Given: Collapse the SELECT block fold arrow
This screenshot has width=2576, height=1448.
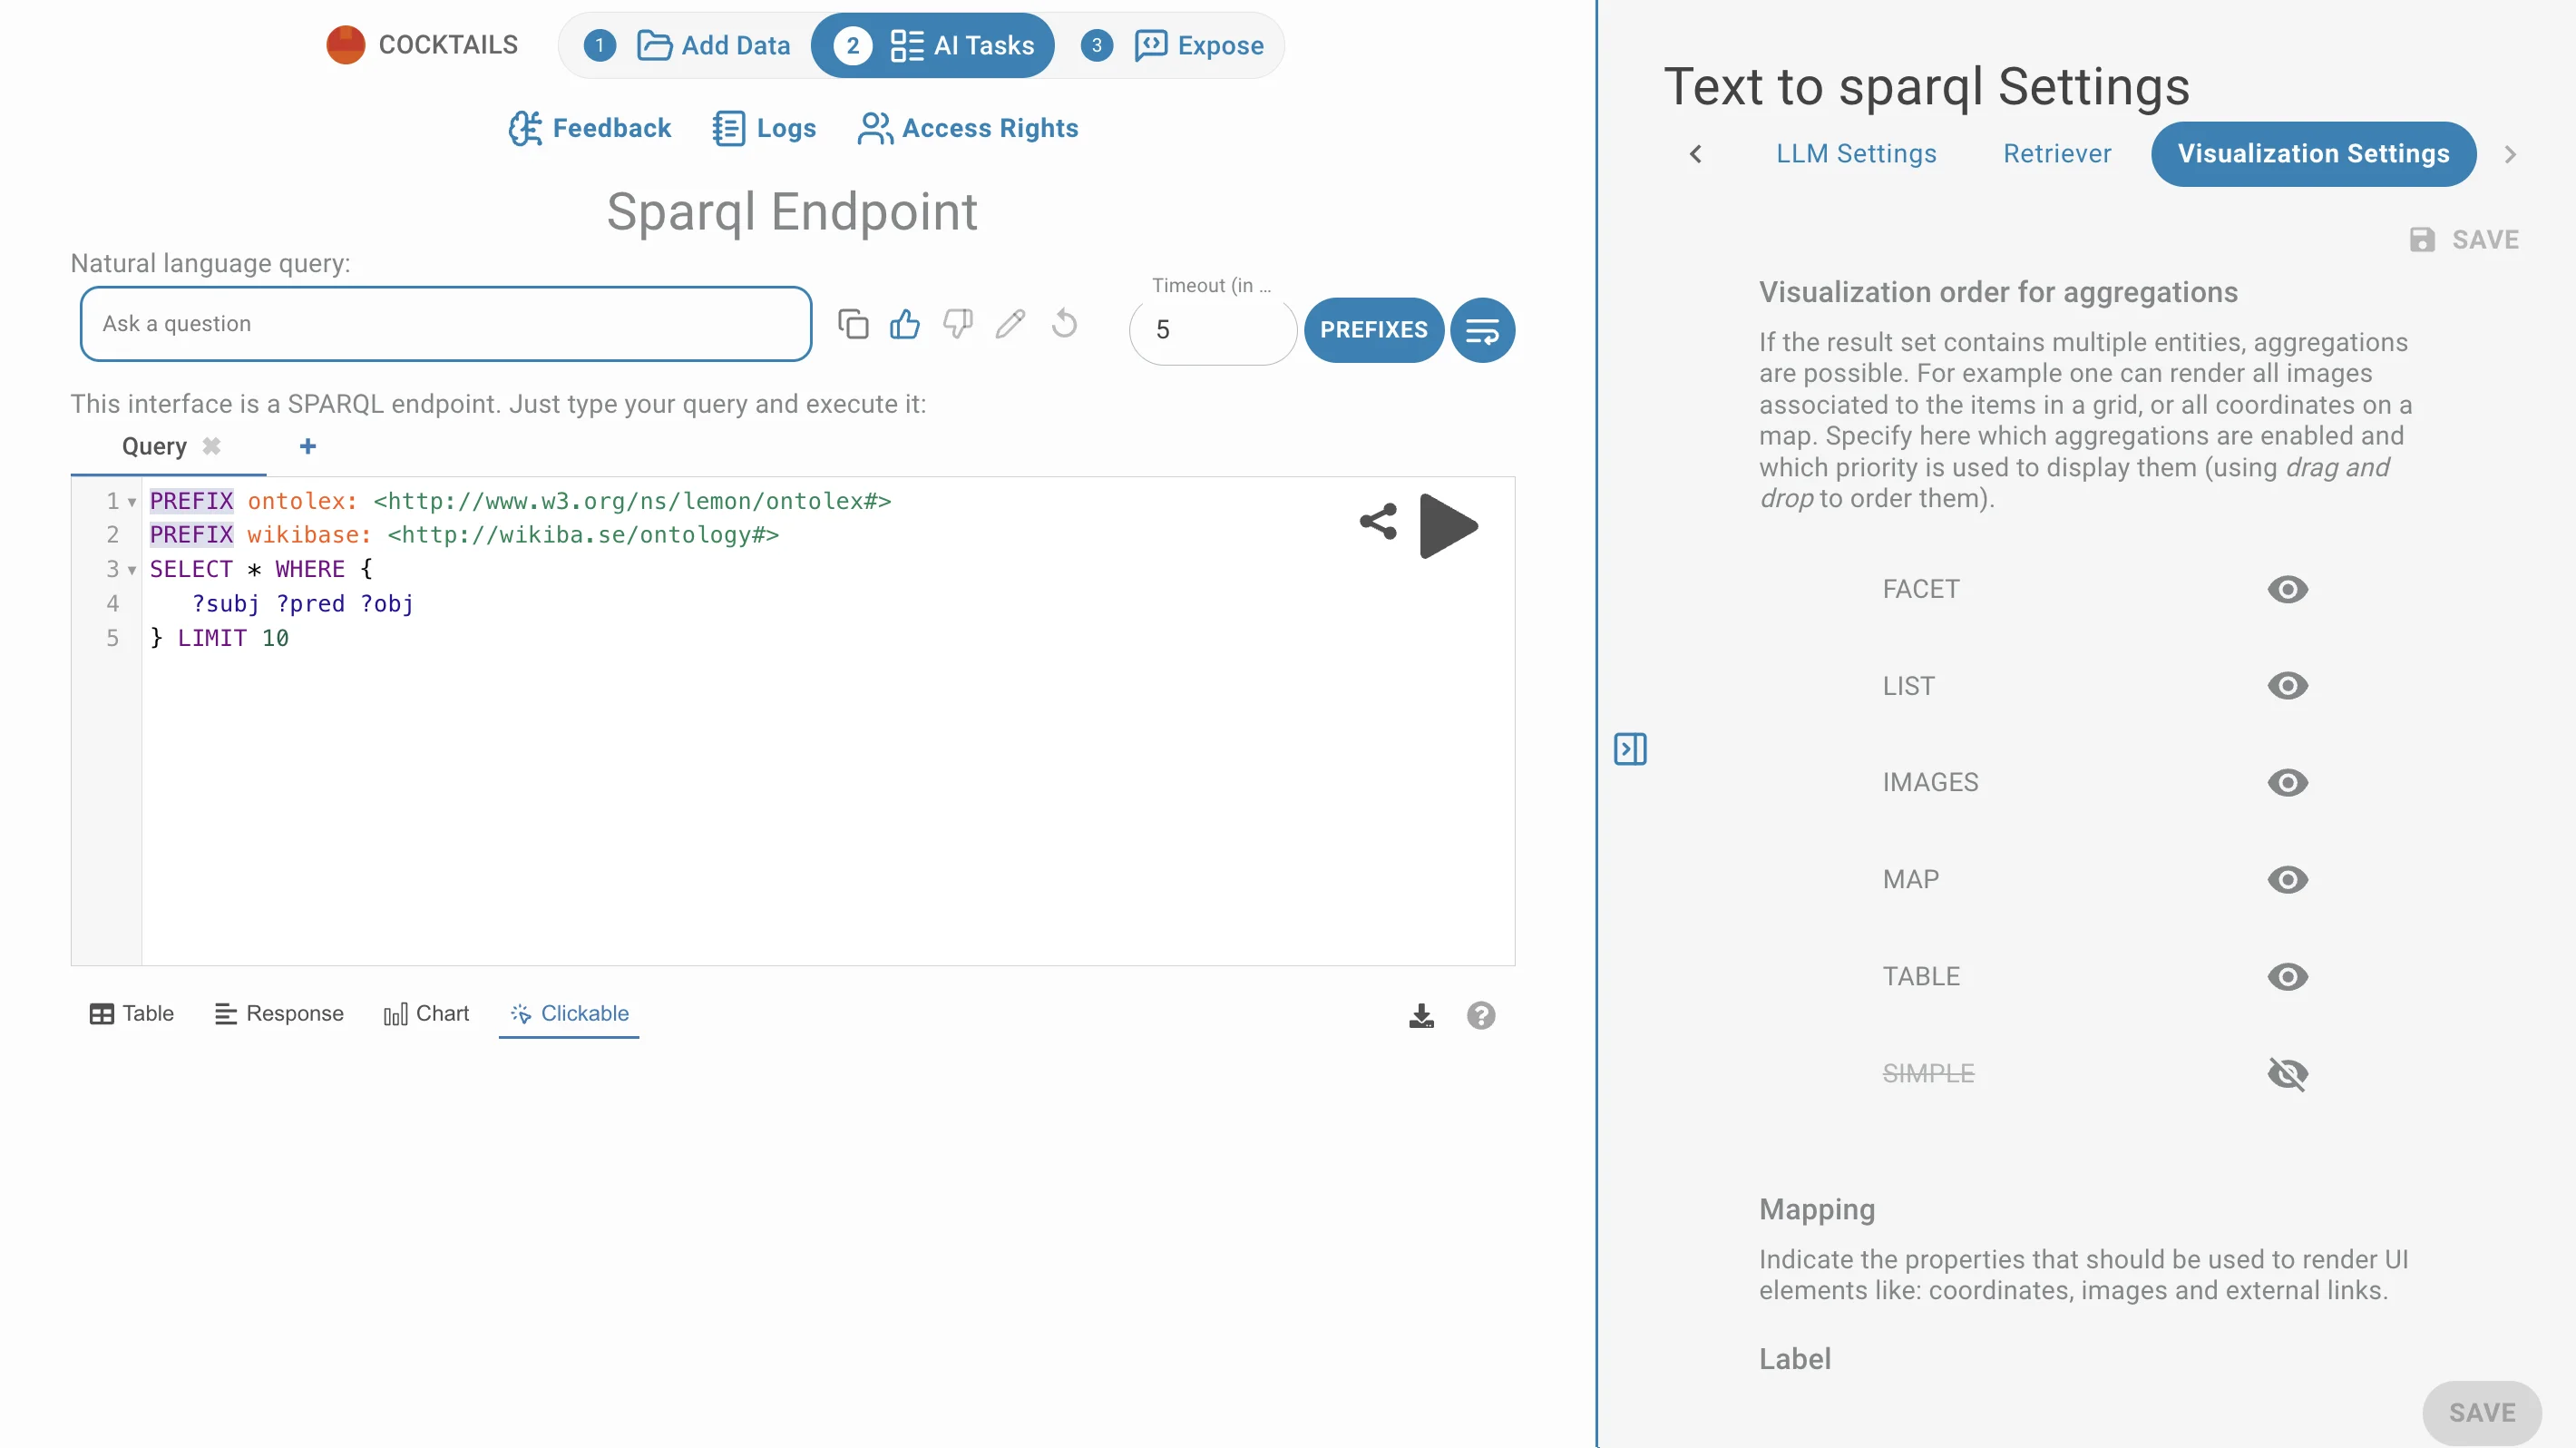Looking at the screenshot, I should pyautogui.click(x=132, y=570).
